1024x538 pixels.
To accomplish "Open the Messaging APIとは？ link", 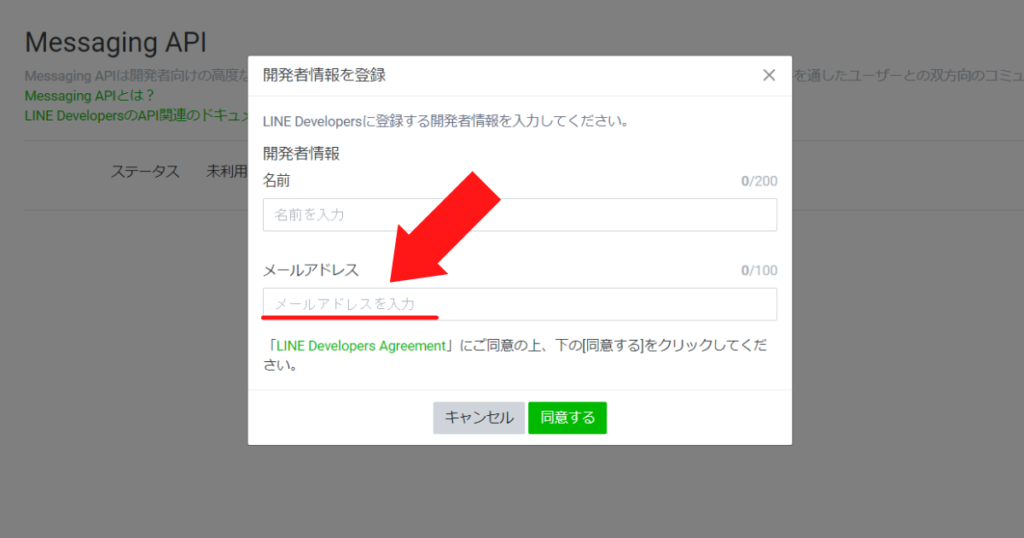I will tap(89, 95).
